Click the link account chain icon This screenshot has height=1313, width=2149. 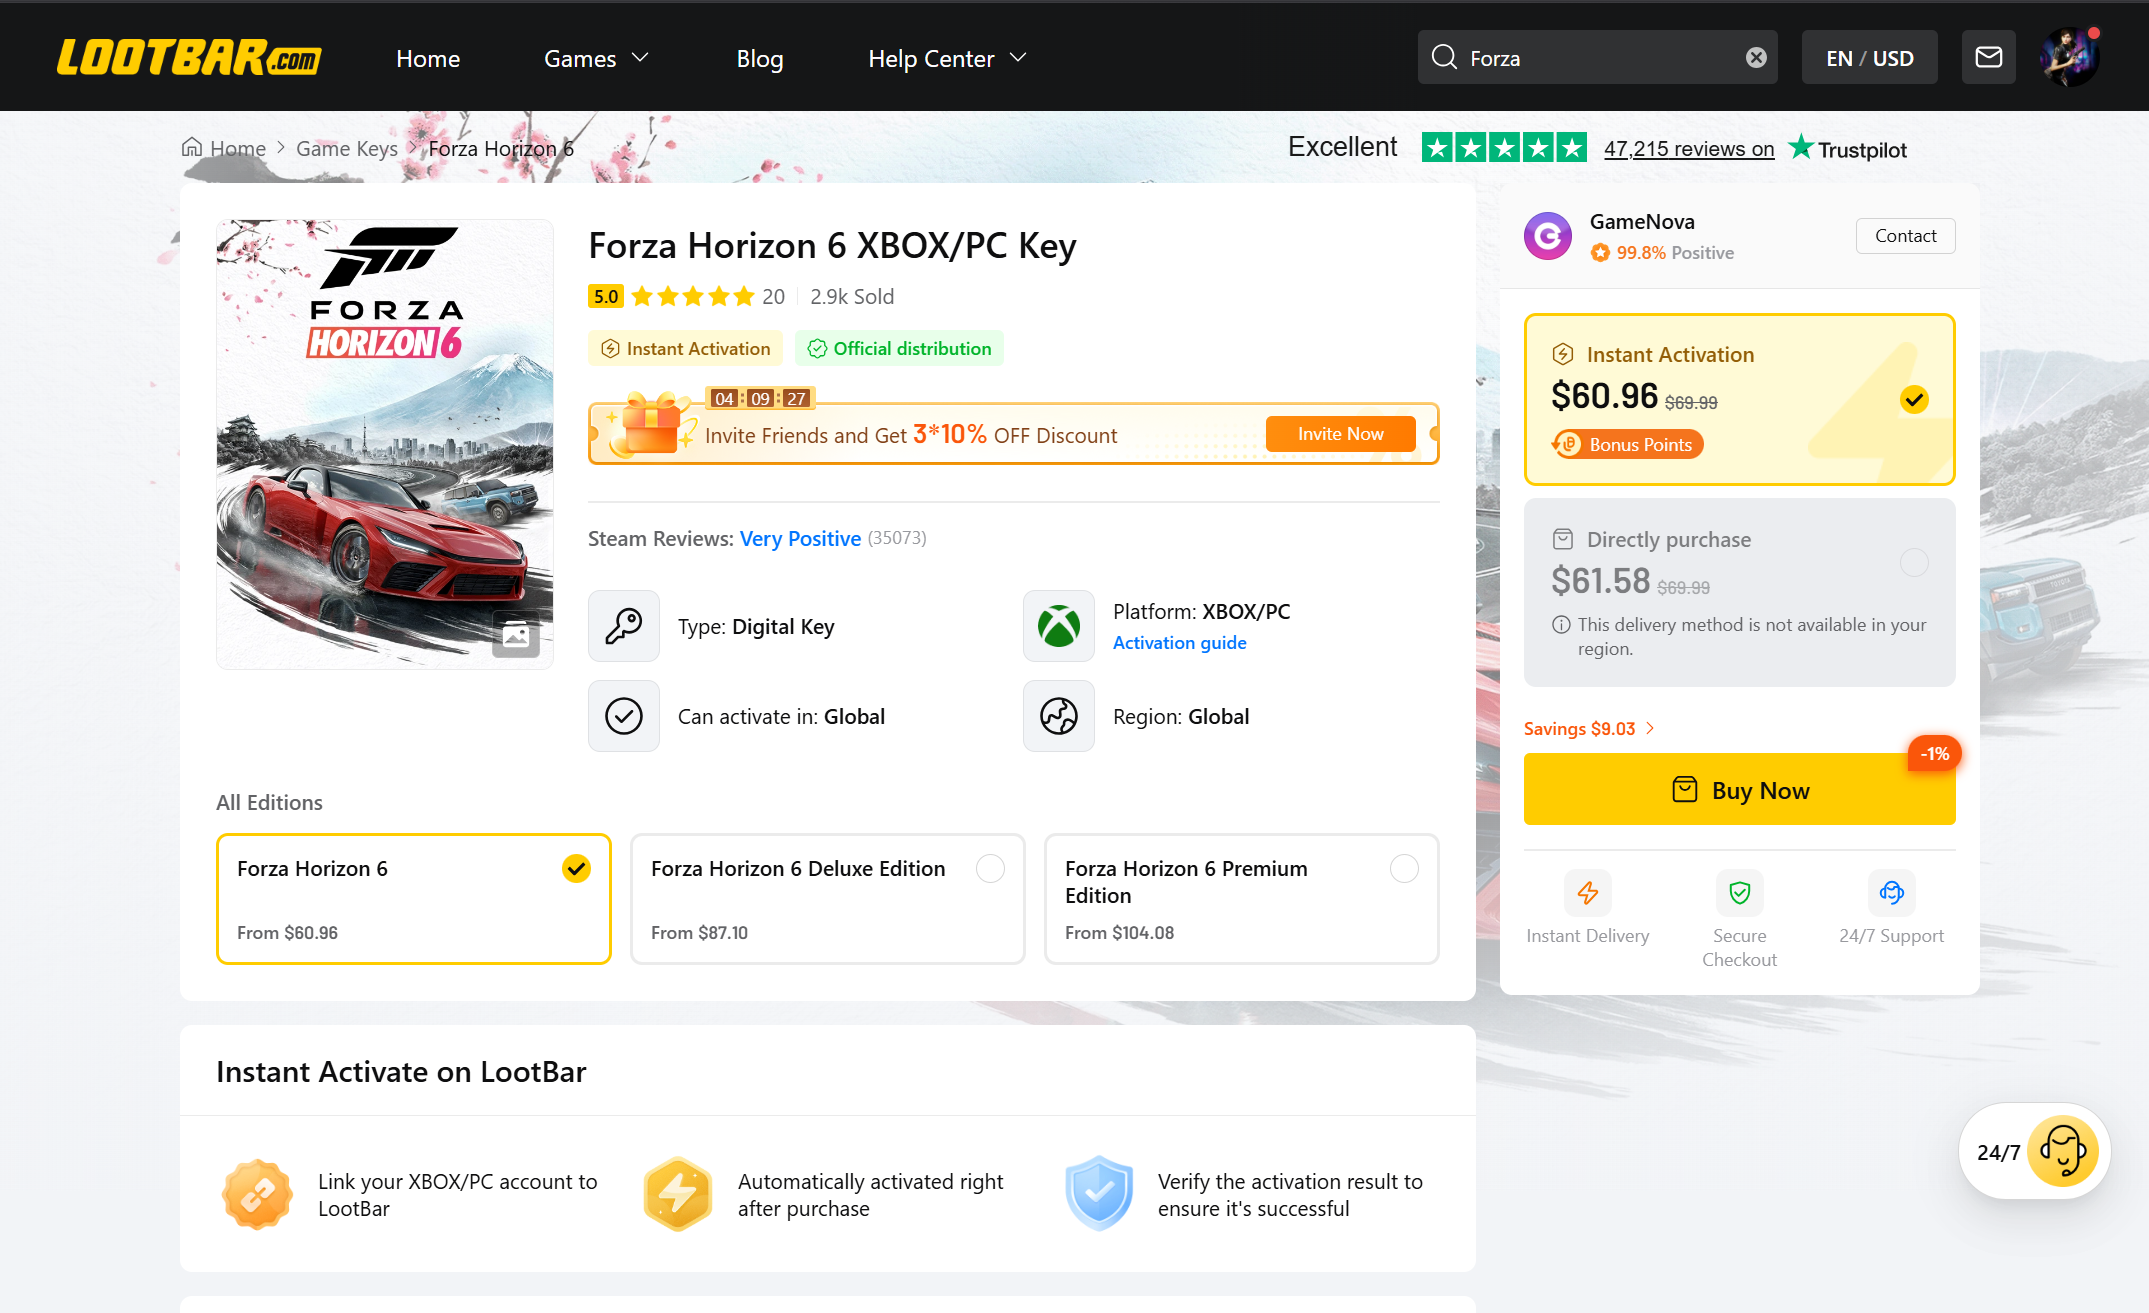[x=257, y=1194]
